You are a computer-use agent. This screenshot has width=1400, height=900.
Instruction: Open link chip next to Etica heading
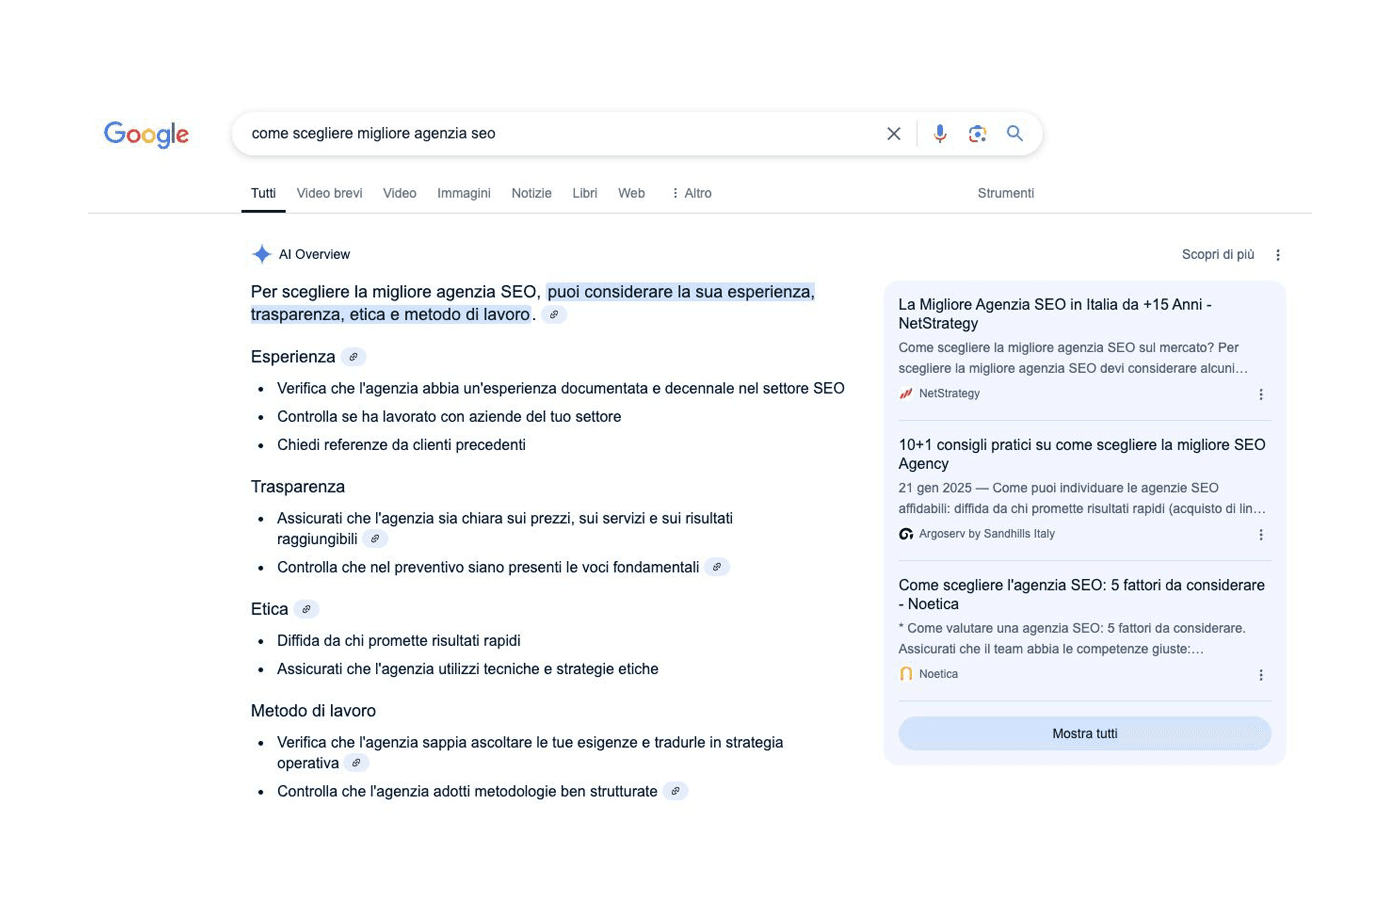[x=306, y=609]
